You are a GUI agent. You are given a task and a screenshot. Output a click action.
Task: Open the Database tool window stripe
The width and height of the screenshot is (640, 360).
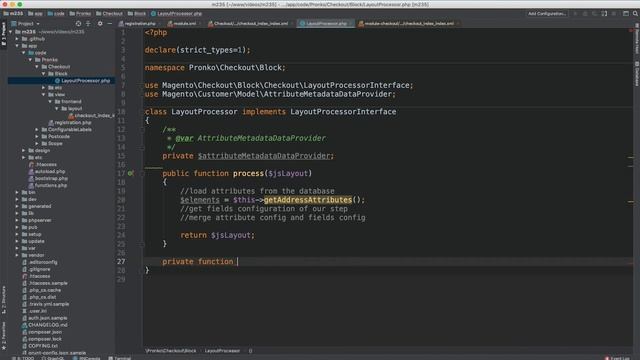636,73
